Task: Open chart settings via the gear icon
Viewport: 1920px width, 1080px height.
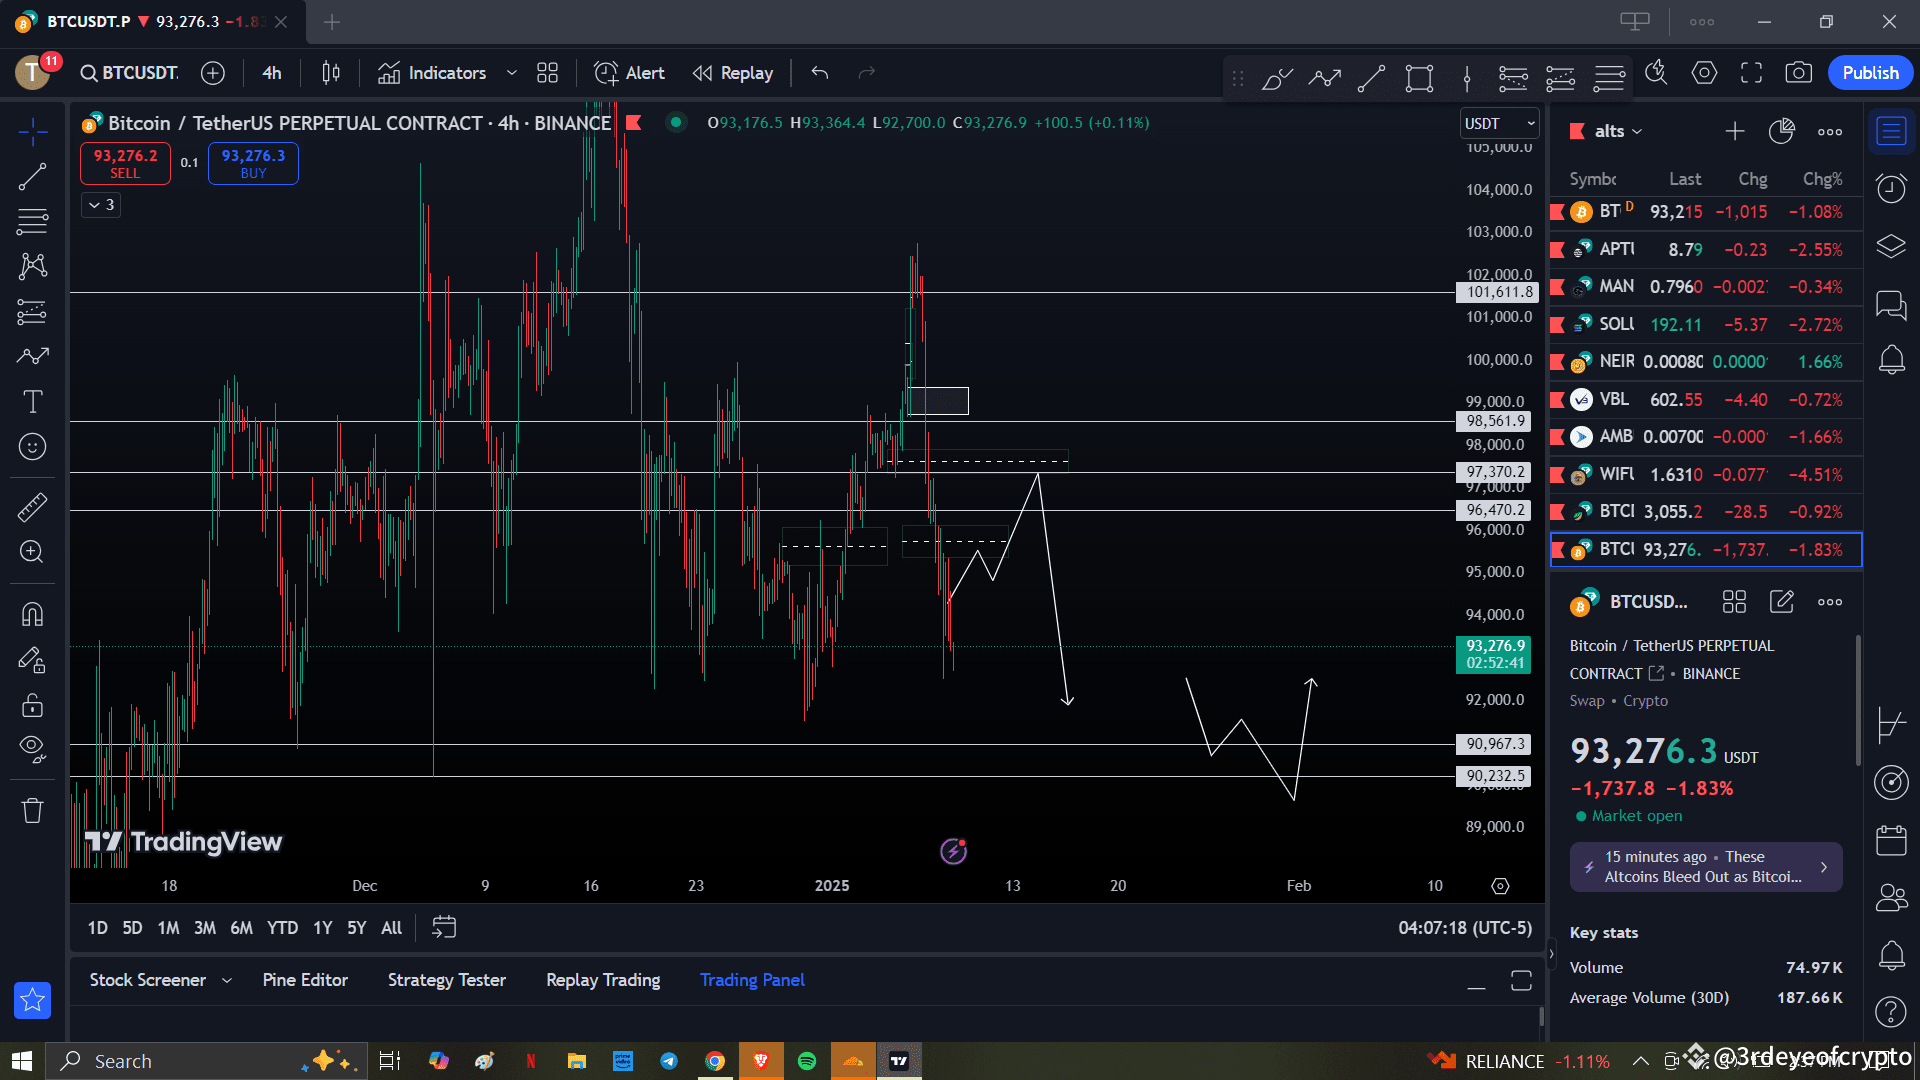Action: 1704,72
